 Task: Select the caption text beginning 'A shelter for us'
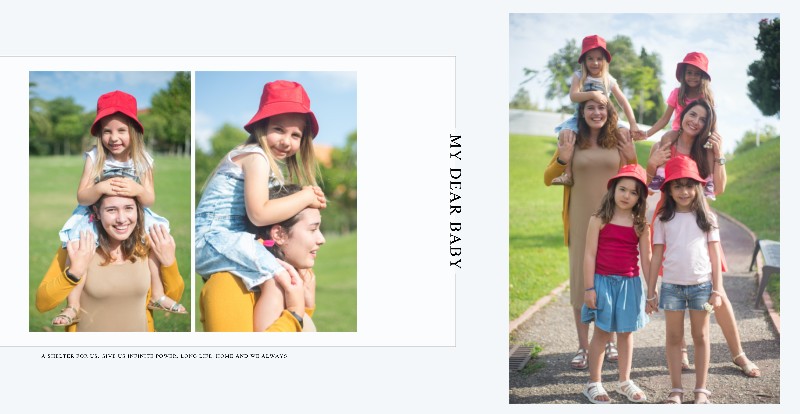click(164, 356)
